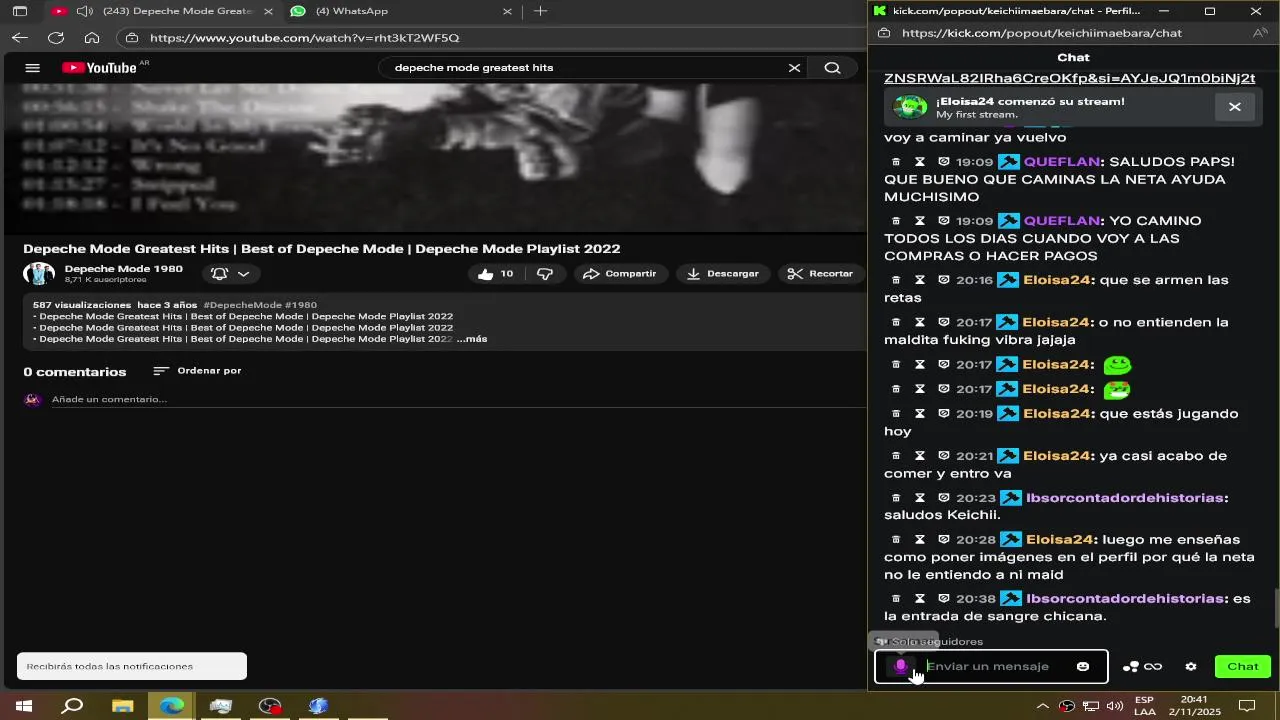
Task: Open the volume control in the system tray
Action: click(1115, 706)
